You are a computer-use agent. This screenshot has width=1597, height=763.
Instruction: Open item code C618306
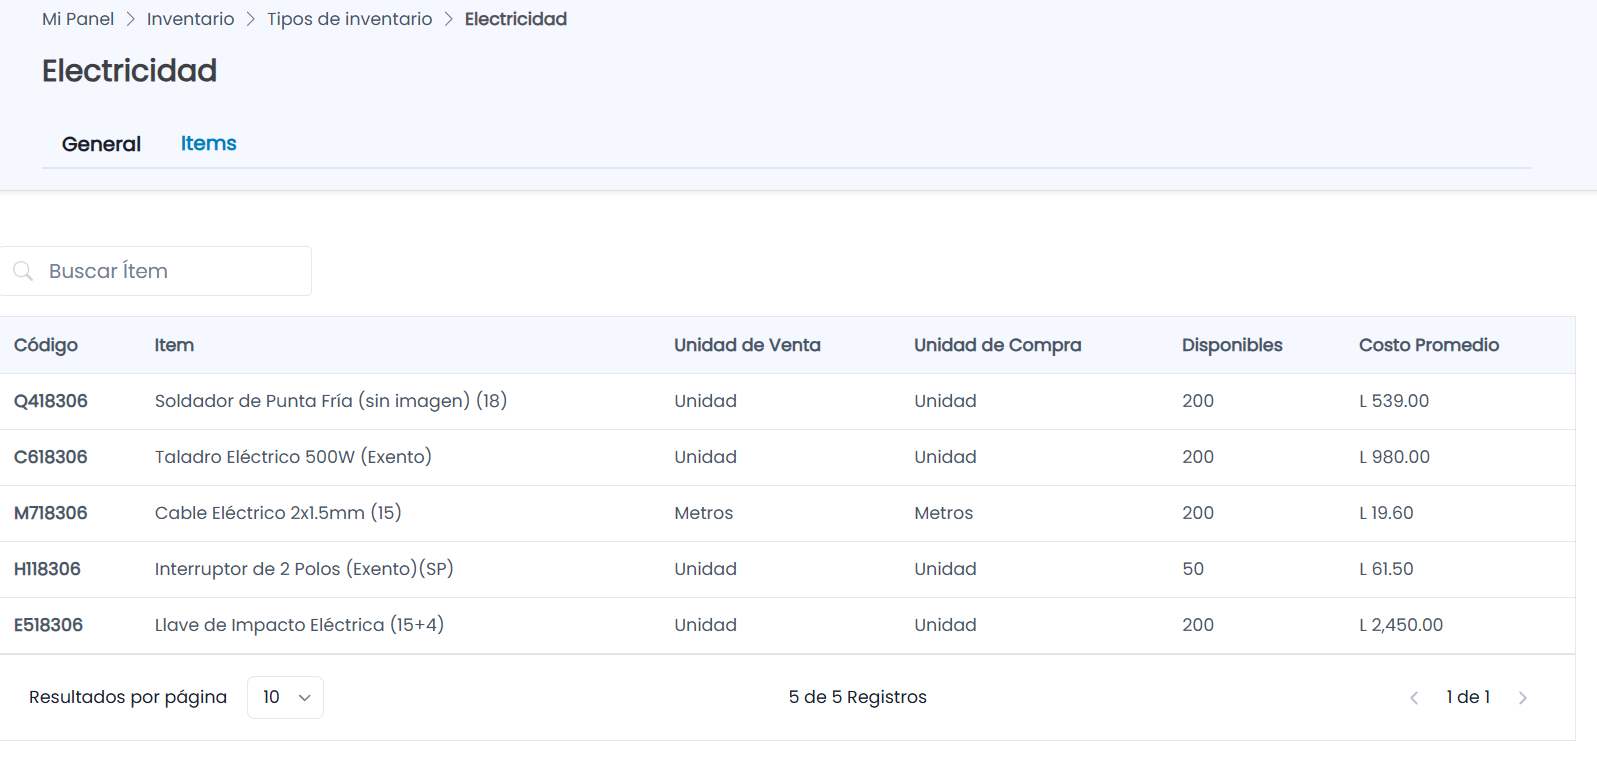(x=51, y=457)
